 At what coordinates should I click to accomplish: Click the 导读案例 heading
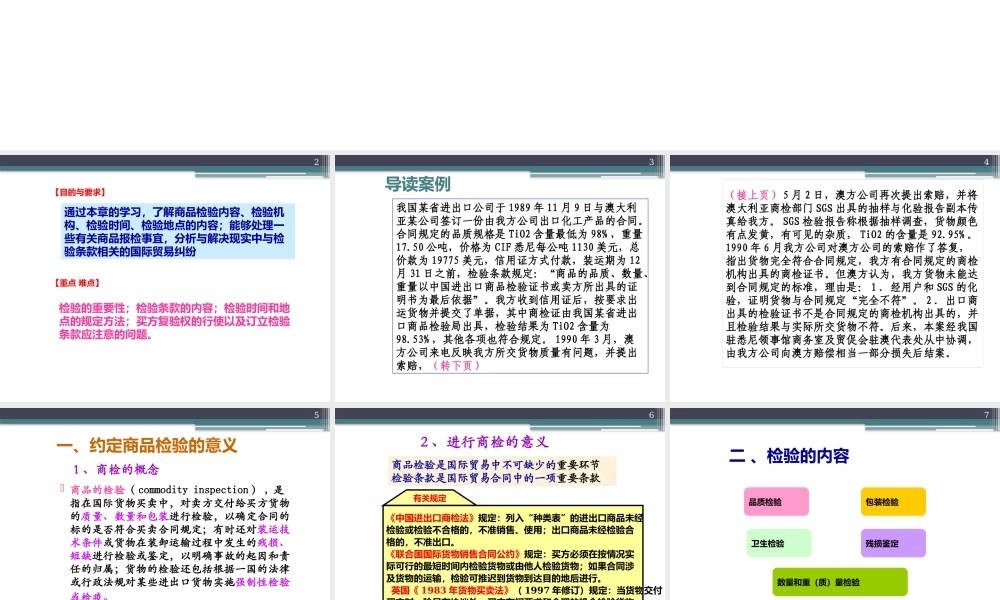418,184
